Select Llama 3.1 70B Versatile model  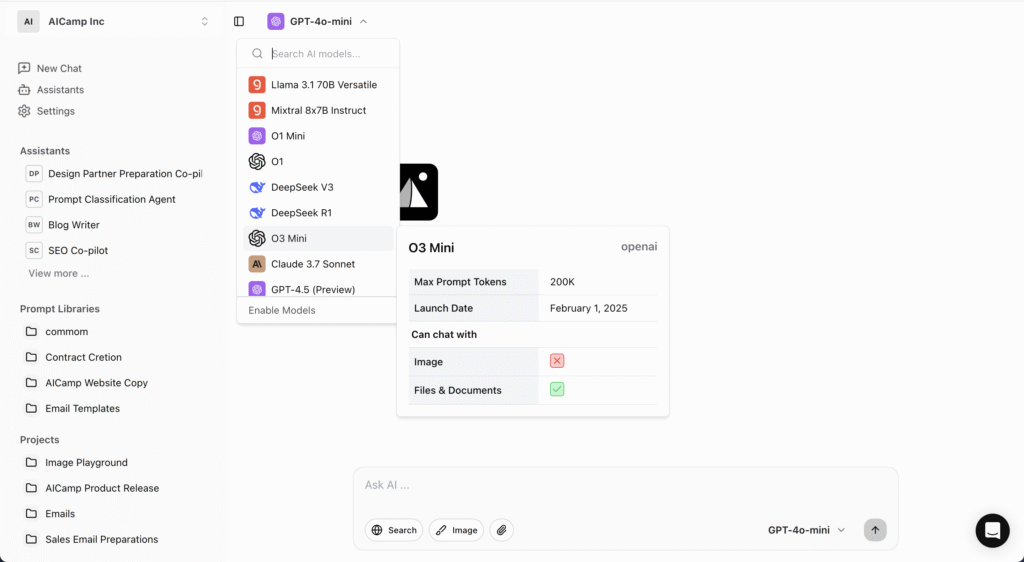[x=318, y=85]
